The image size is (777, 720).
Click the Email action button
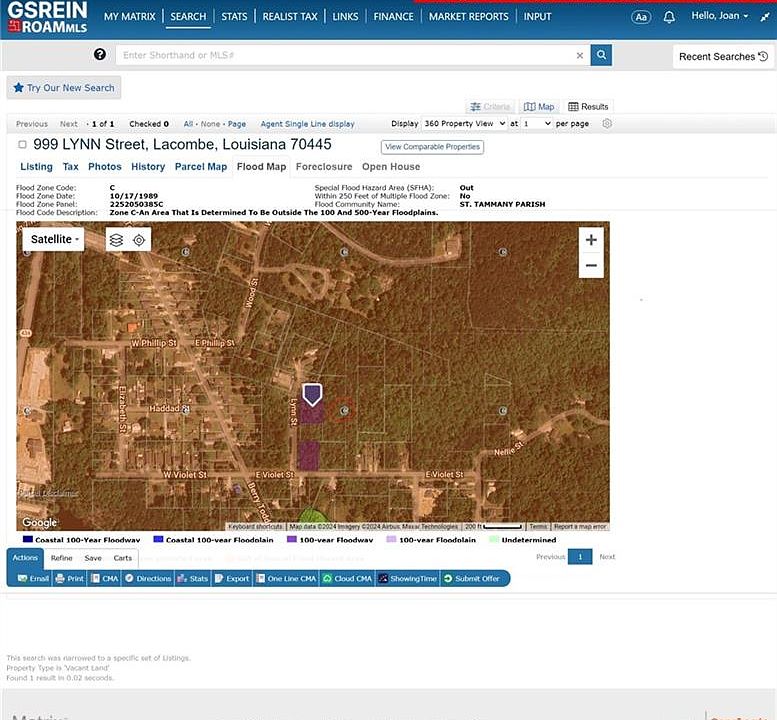pos(33,579)
